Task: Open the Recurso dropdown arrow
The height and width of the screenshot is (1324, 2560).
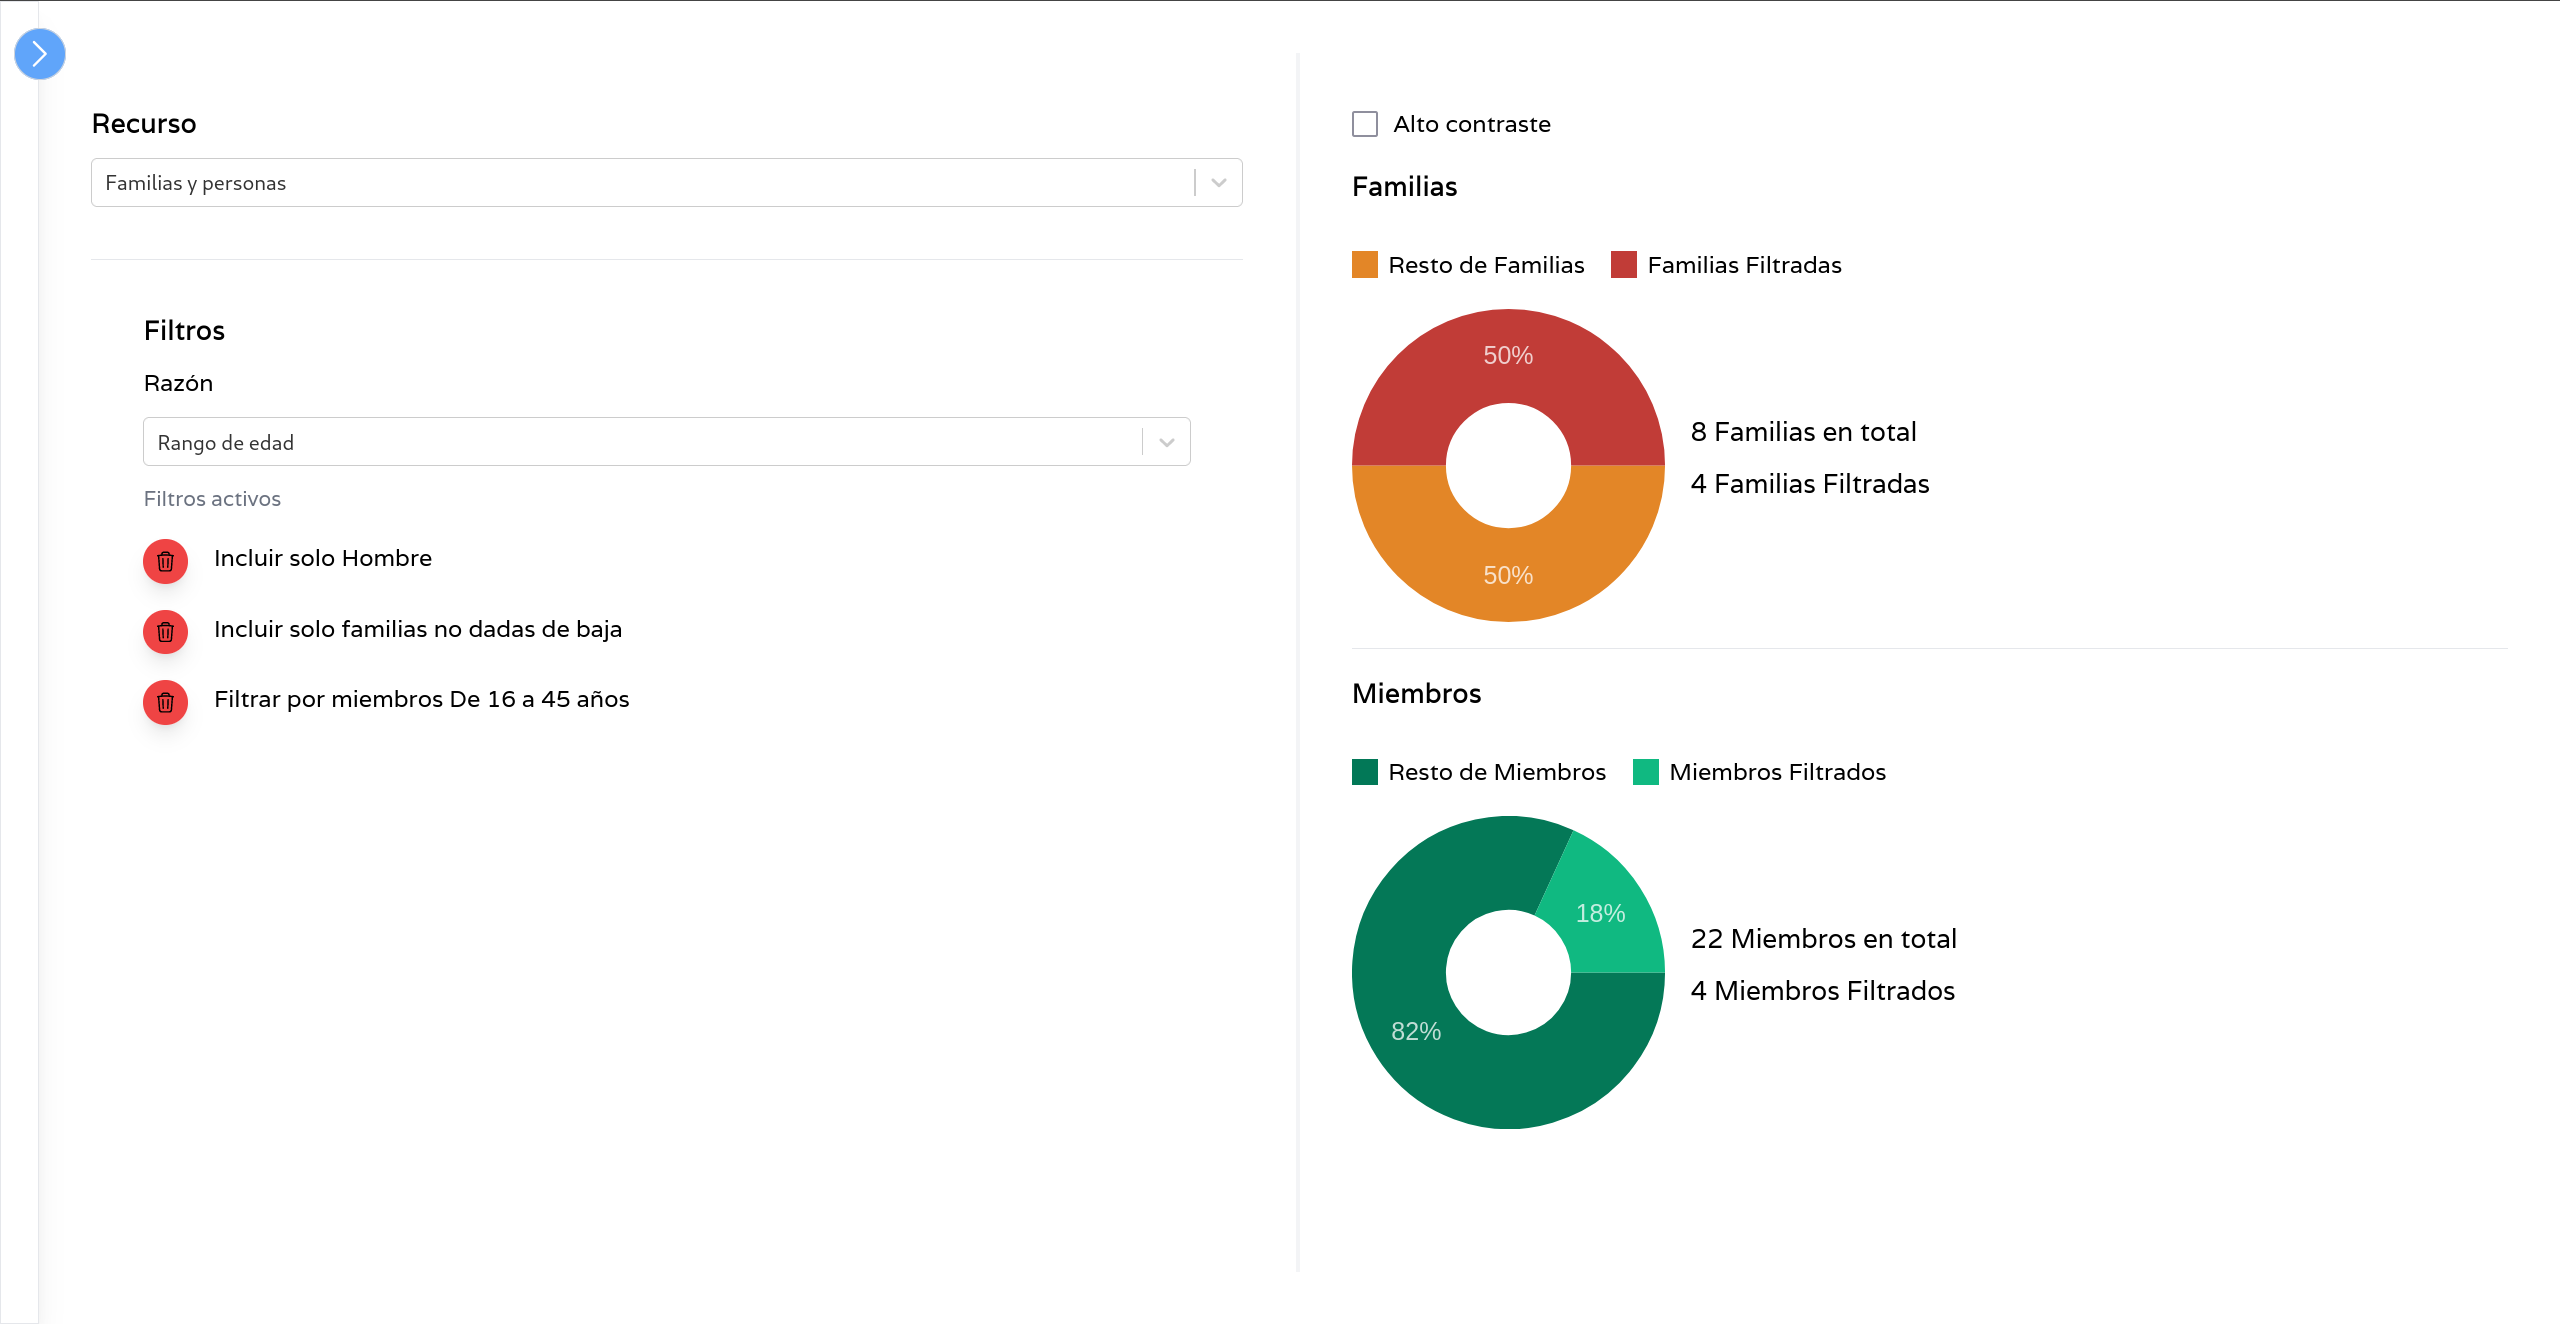Action: pyautogui.click(x=1218, y=183)
